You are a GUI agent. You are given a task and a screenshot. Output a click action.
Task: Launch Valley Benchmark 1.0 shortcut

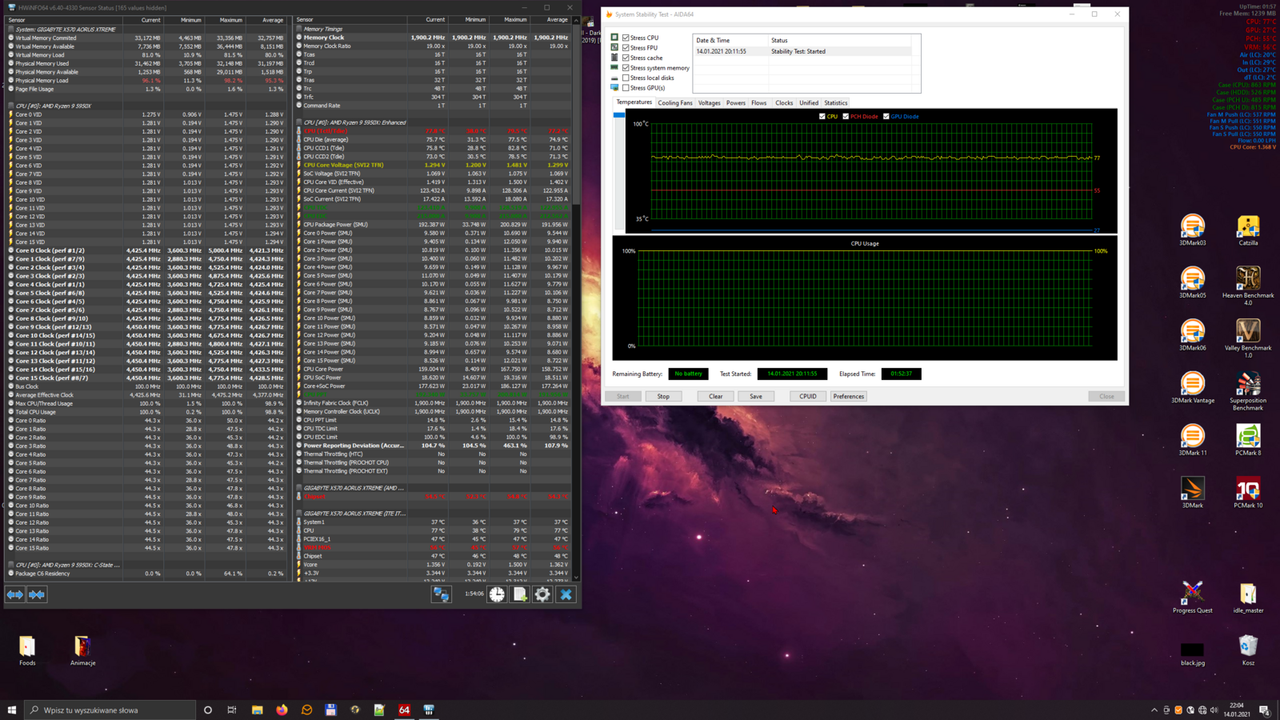1248,338
